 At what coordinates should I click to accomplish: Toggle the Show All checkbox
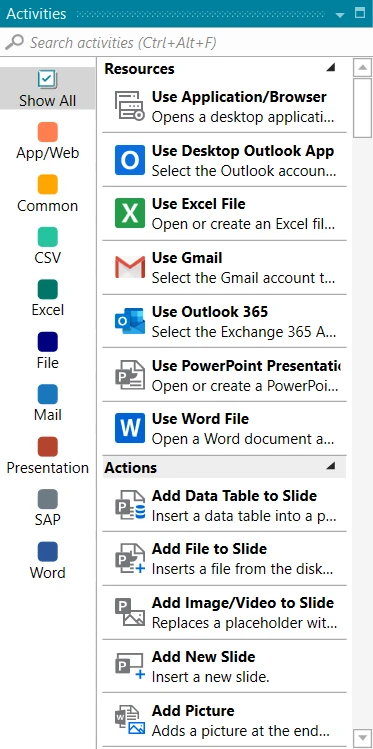(x=47, y=79)
